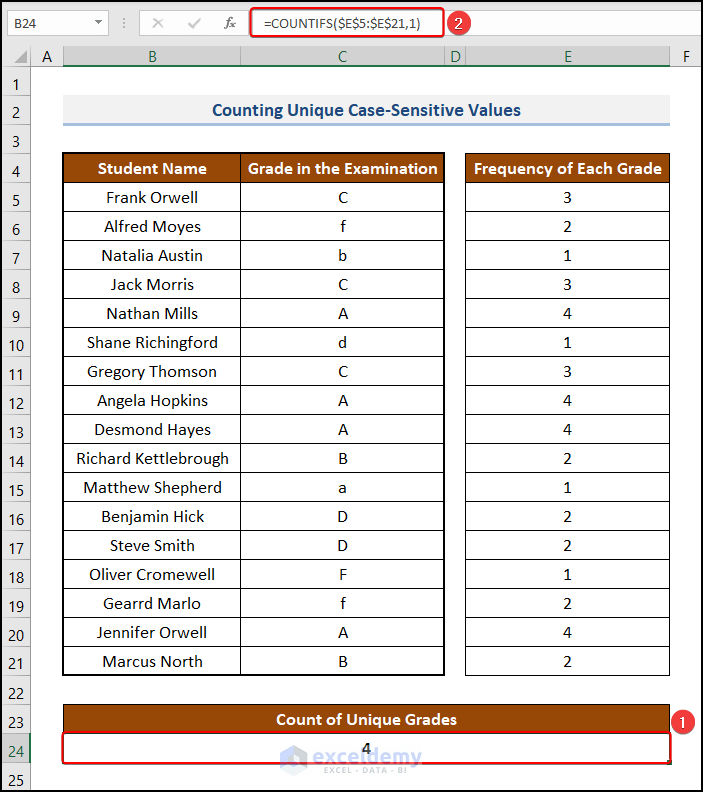Click the formula bar with COUNTIFS formula

point(347,23)
